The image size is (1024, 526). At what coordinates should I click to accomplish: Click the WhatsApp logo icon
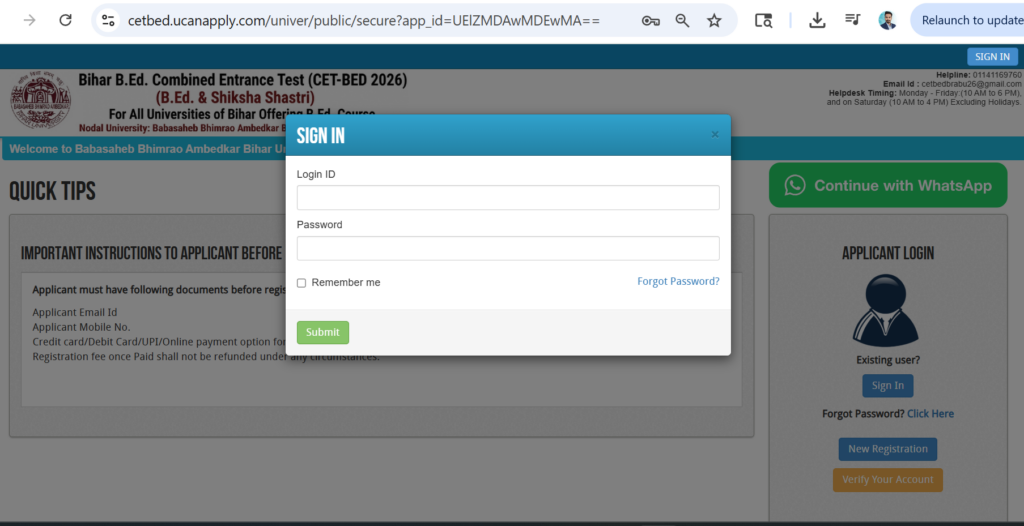795,186
